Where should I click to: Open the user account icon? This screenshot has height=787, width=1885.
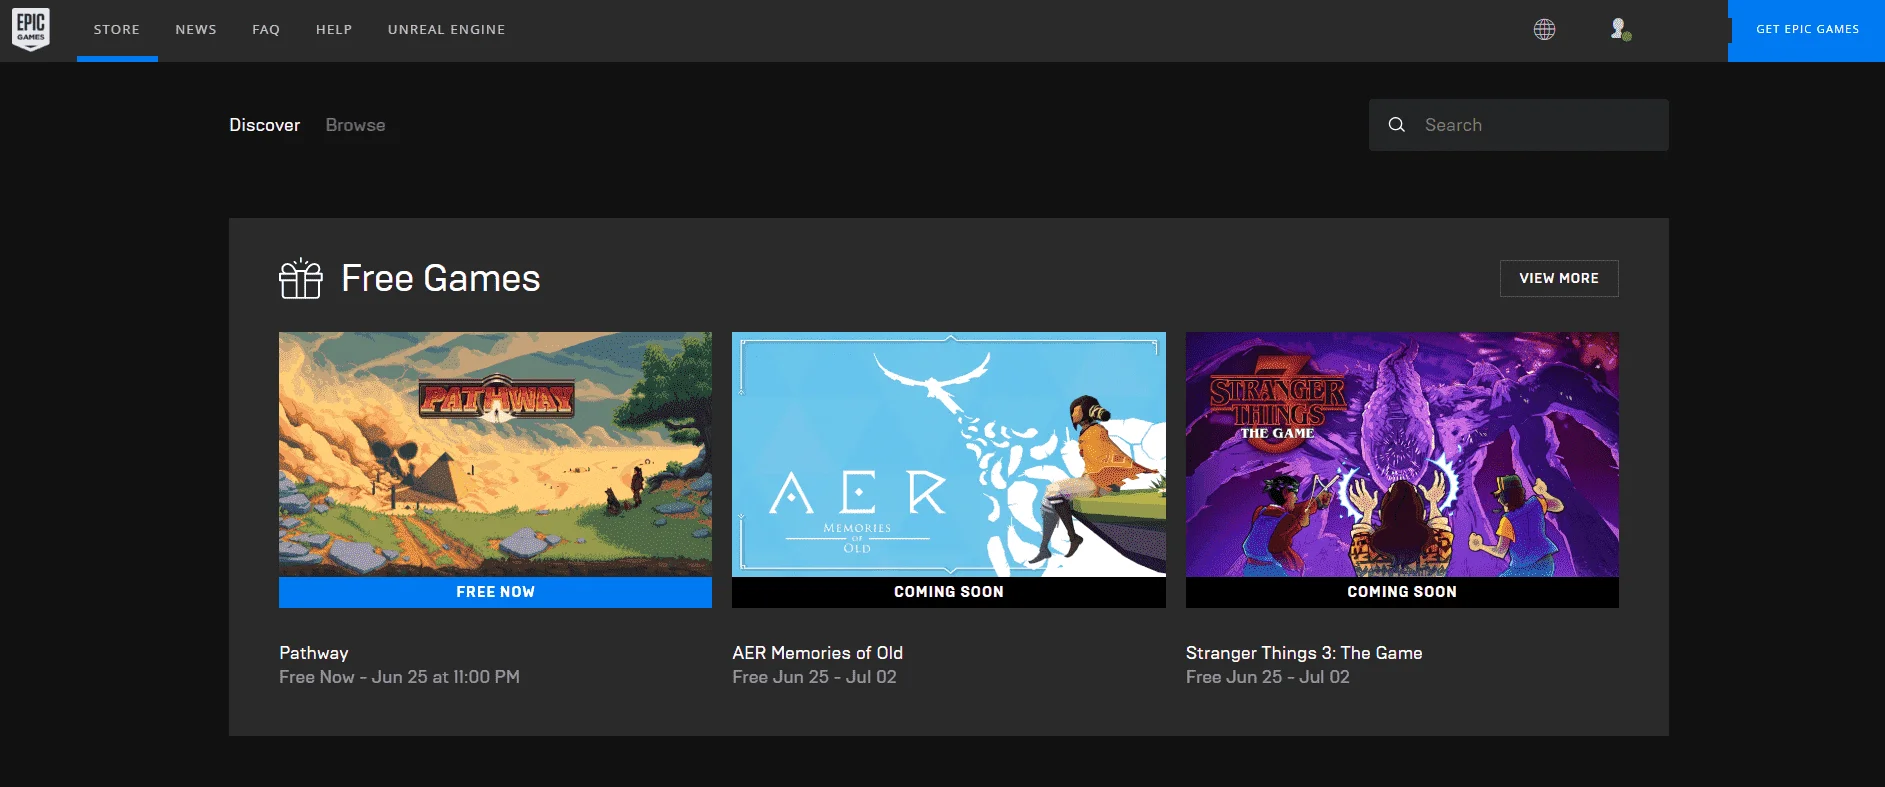click(x=1620, y=30)
